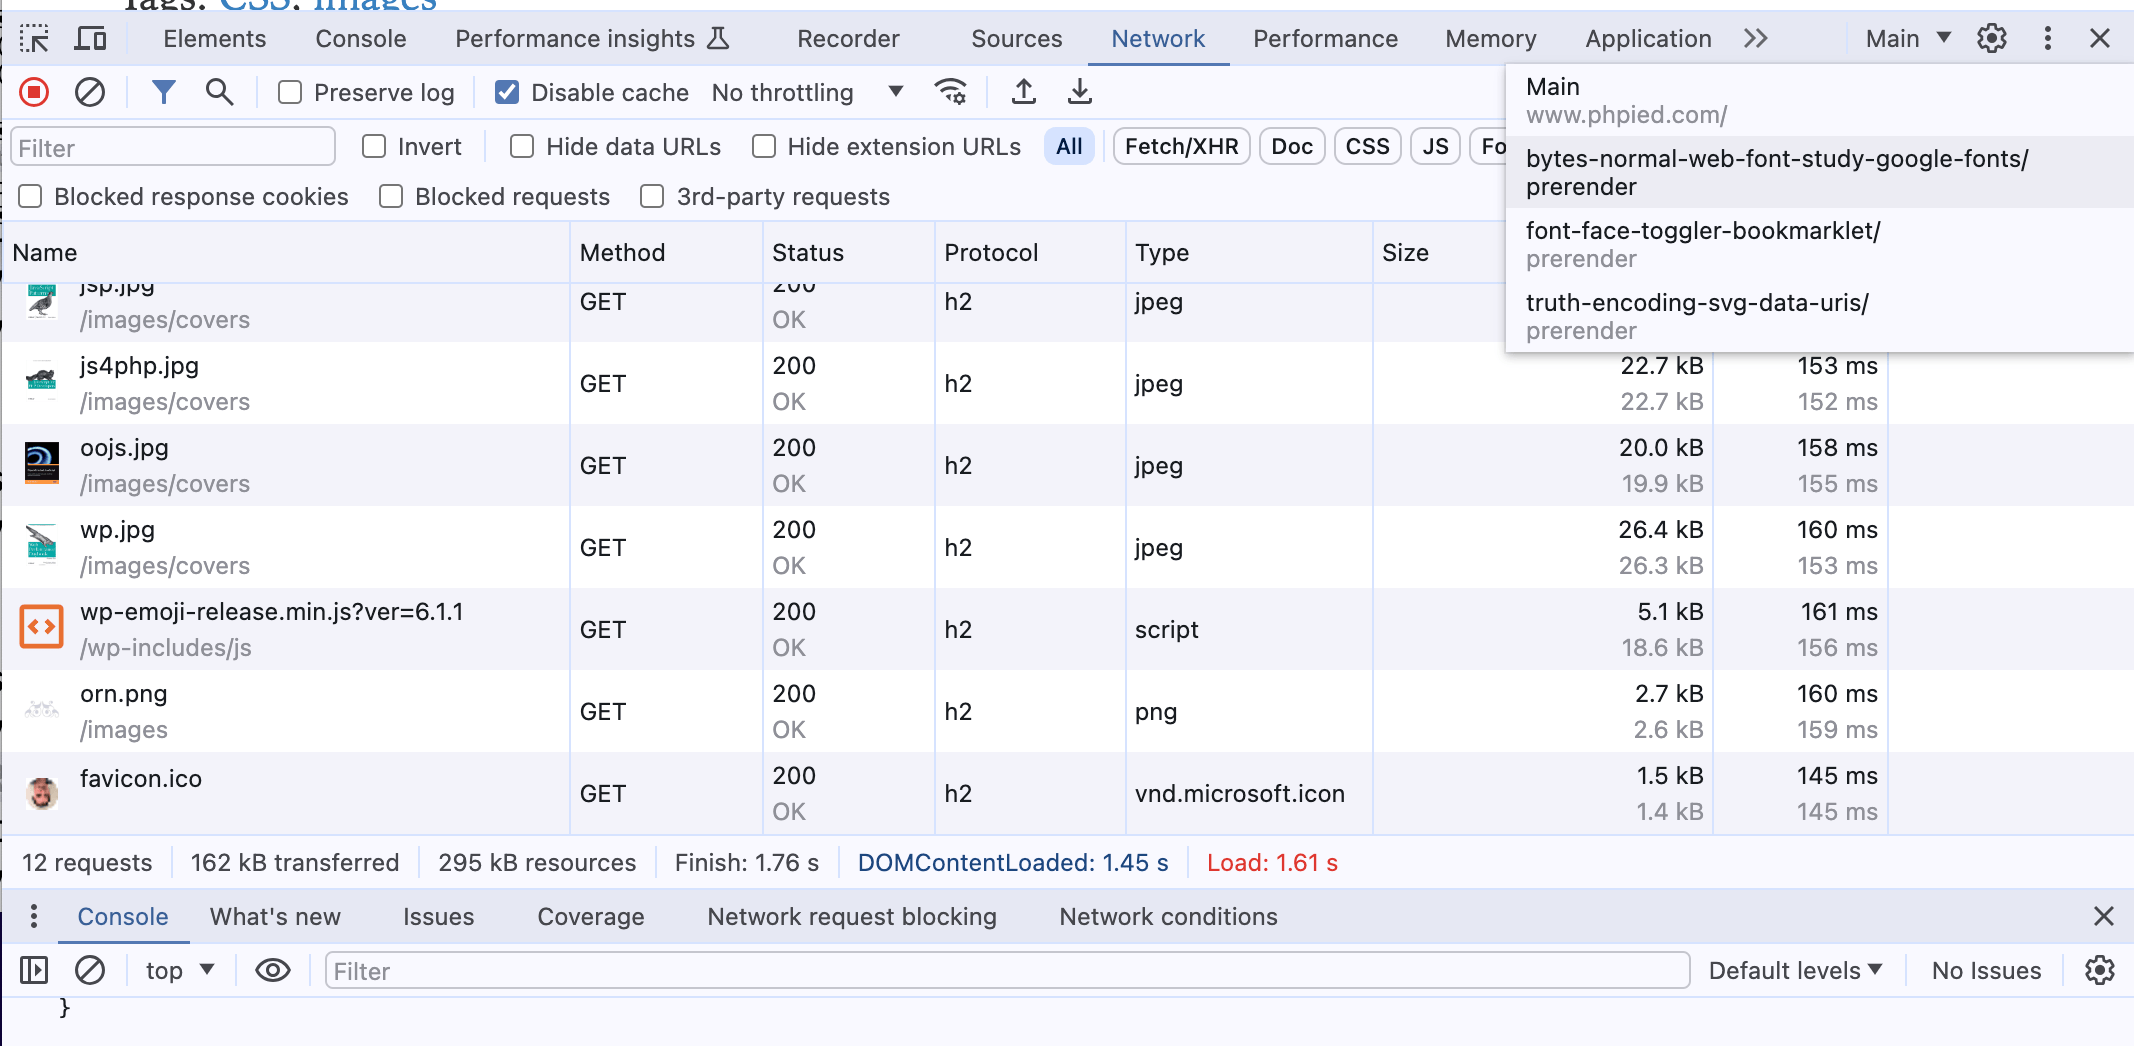Toggle the device toolbar icon
2134x1046 pixels.
(91, 39)
